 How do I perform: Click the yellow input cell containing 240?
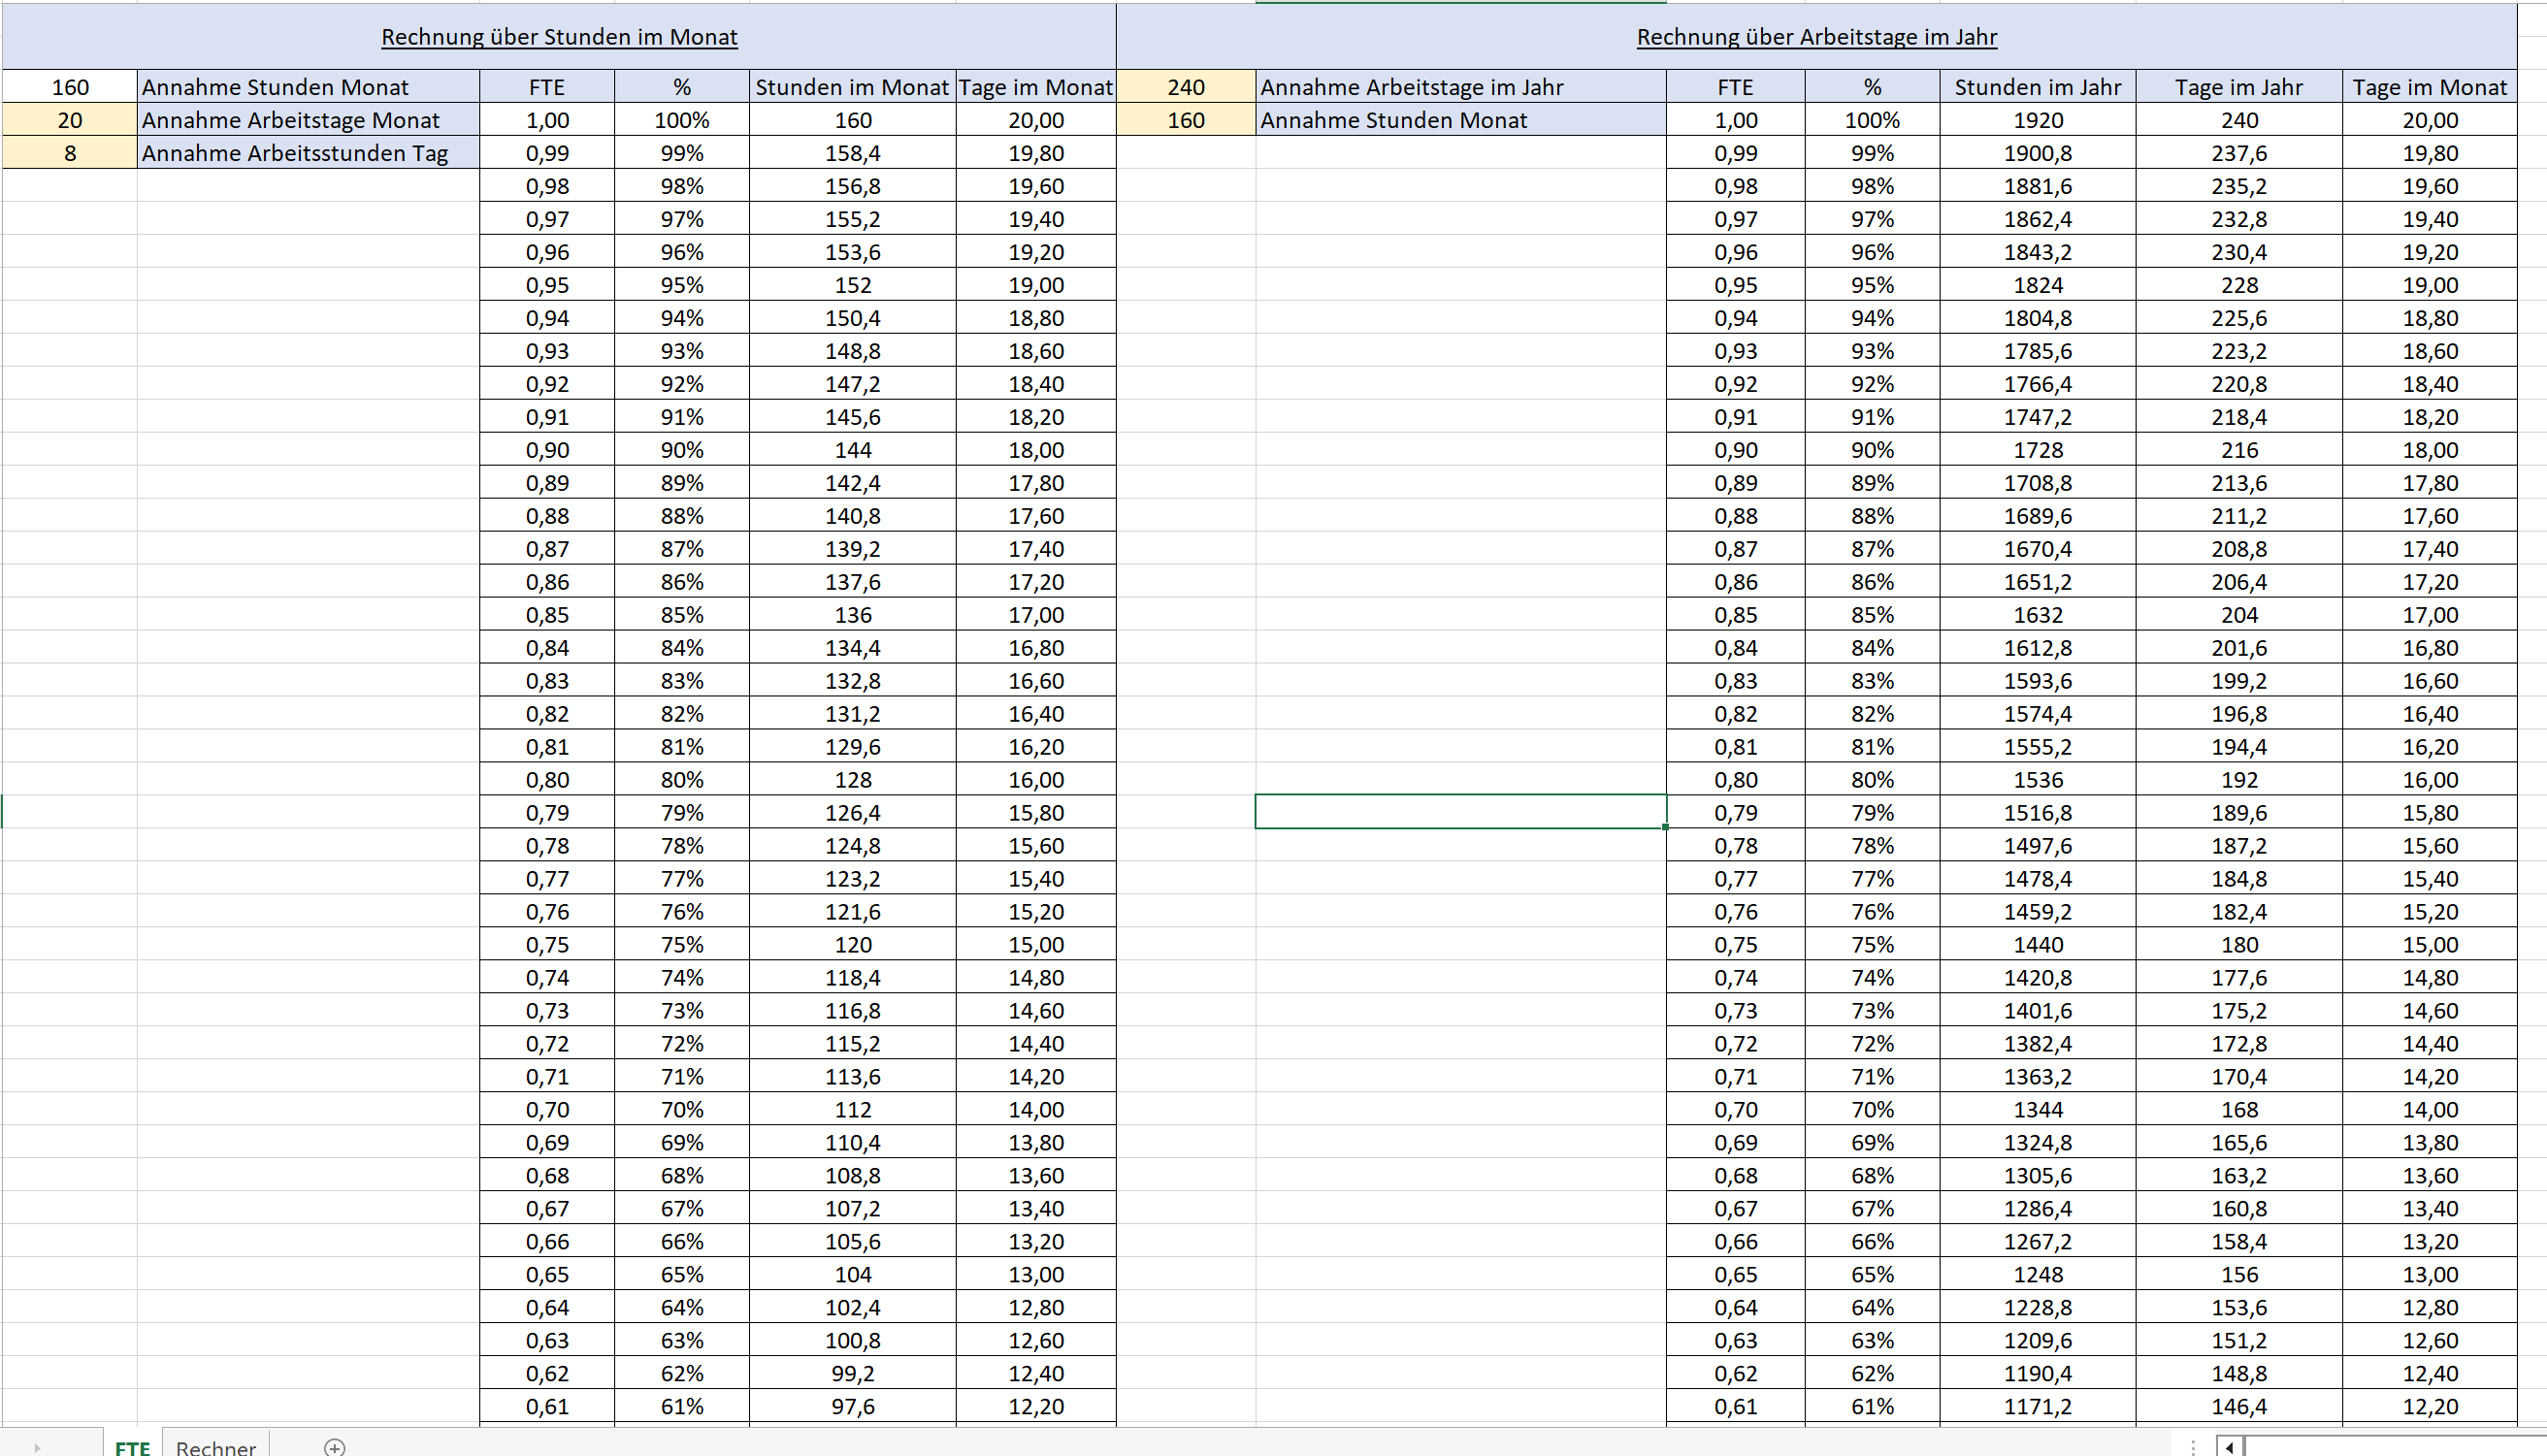pos(1186,87)
